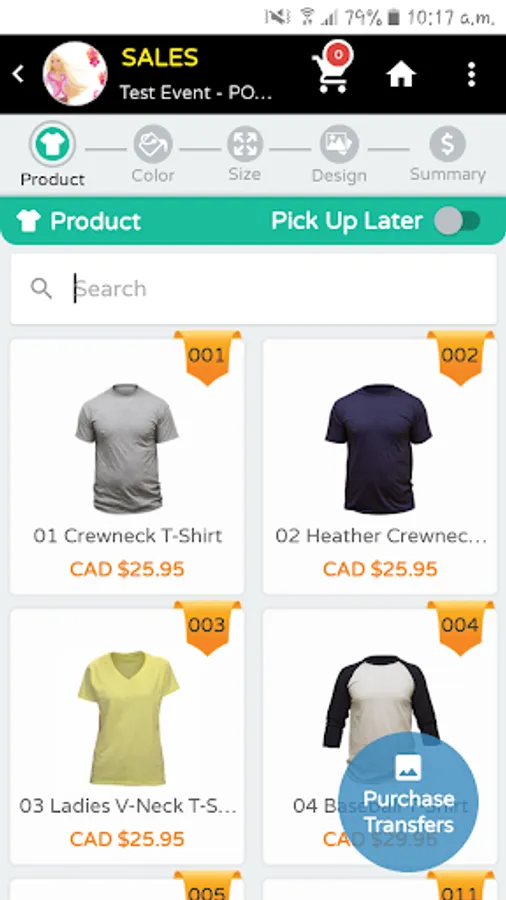Tap the Purchase Transfers floating button
This screenshot has height=900, width=506.
(x=408, y=802)
